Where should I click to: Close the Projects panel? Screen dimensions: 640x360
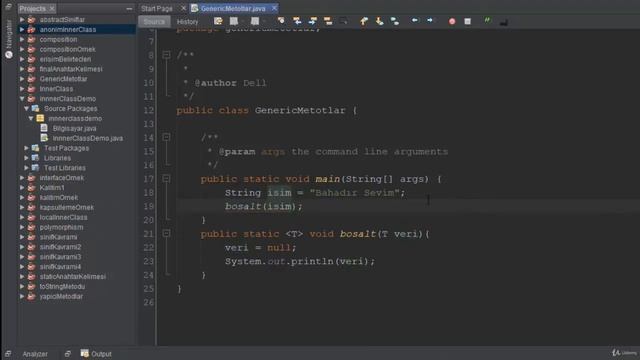pyautogui.click(x=52, y=9)
